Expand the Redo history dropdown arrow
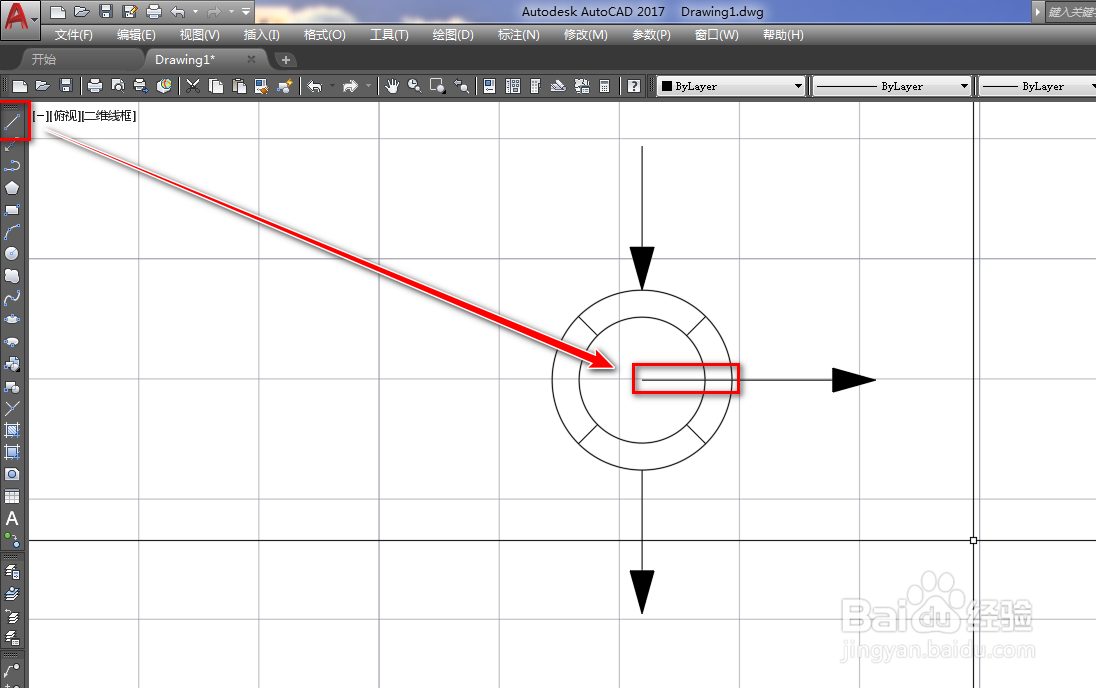The height and width of the screenshot is (688, 1096). tap(368, 86)
